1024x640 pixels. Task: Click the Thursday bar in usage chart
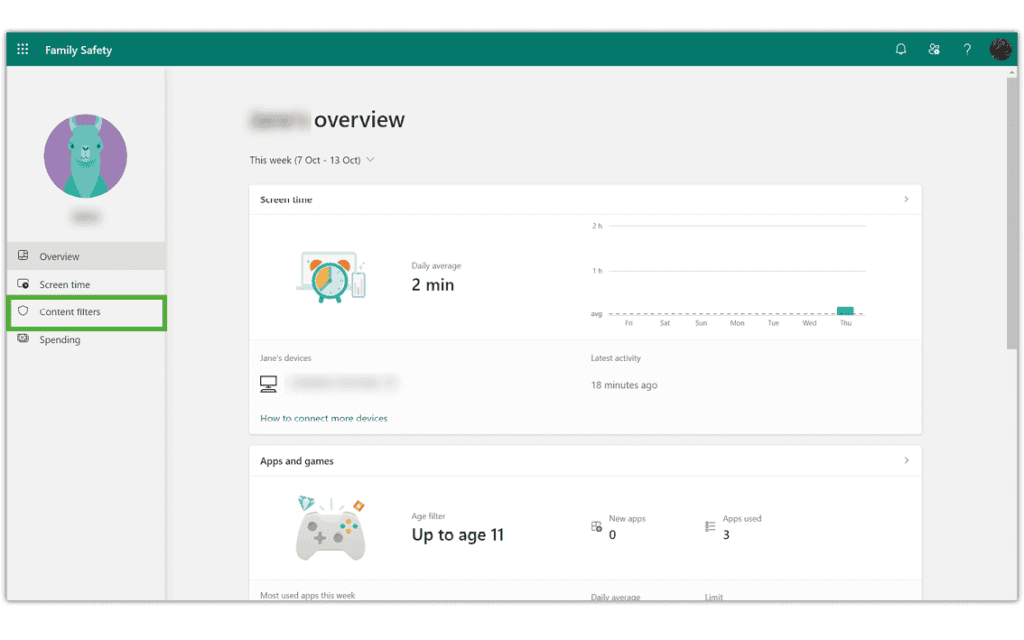pyautogui.click(x=845, y=311)
